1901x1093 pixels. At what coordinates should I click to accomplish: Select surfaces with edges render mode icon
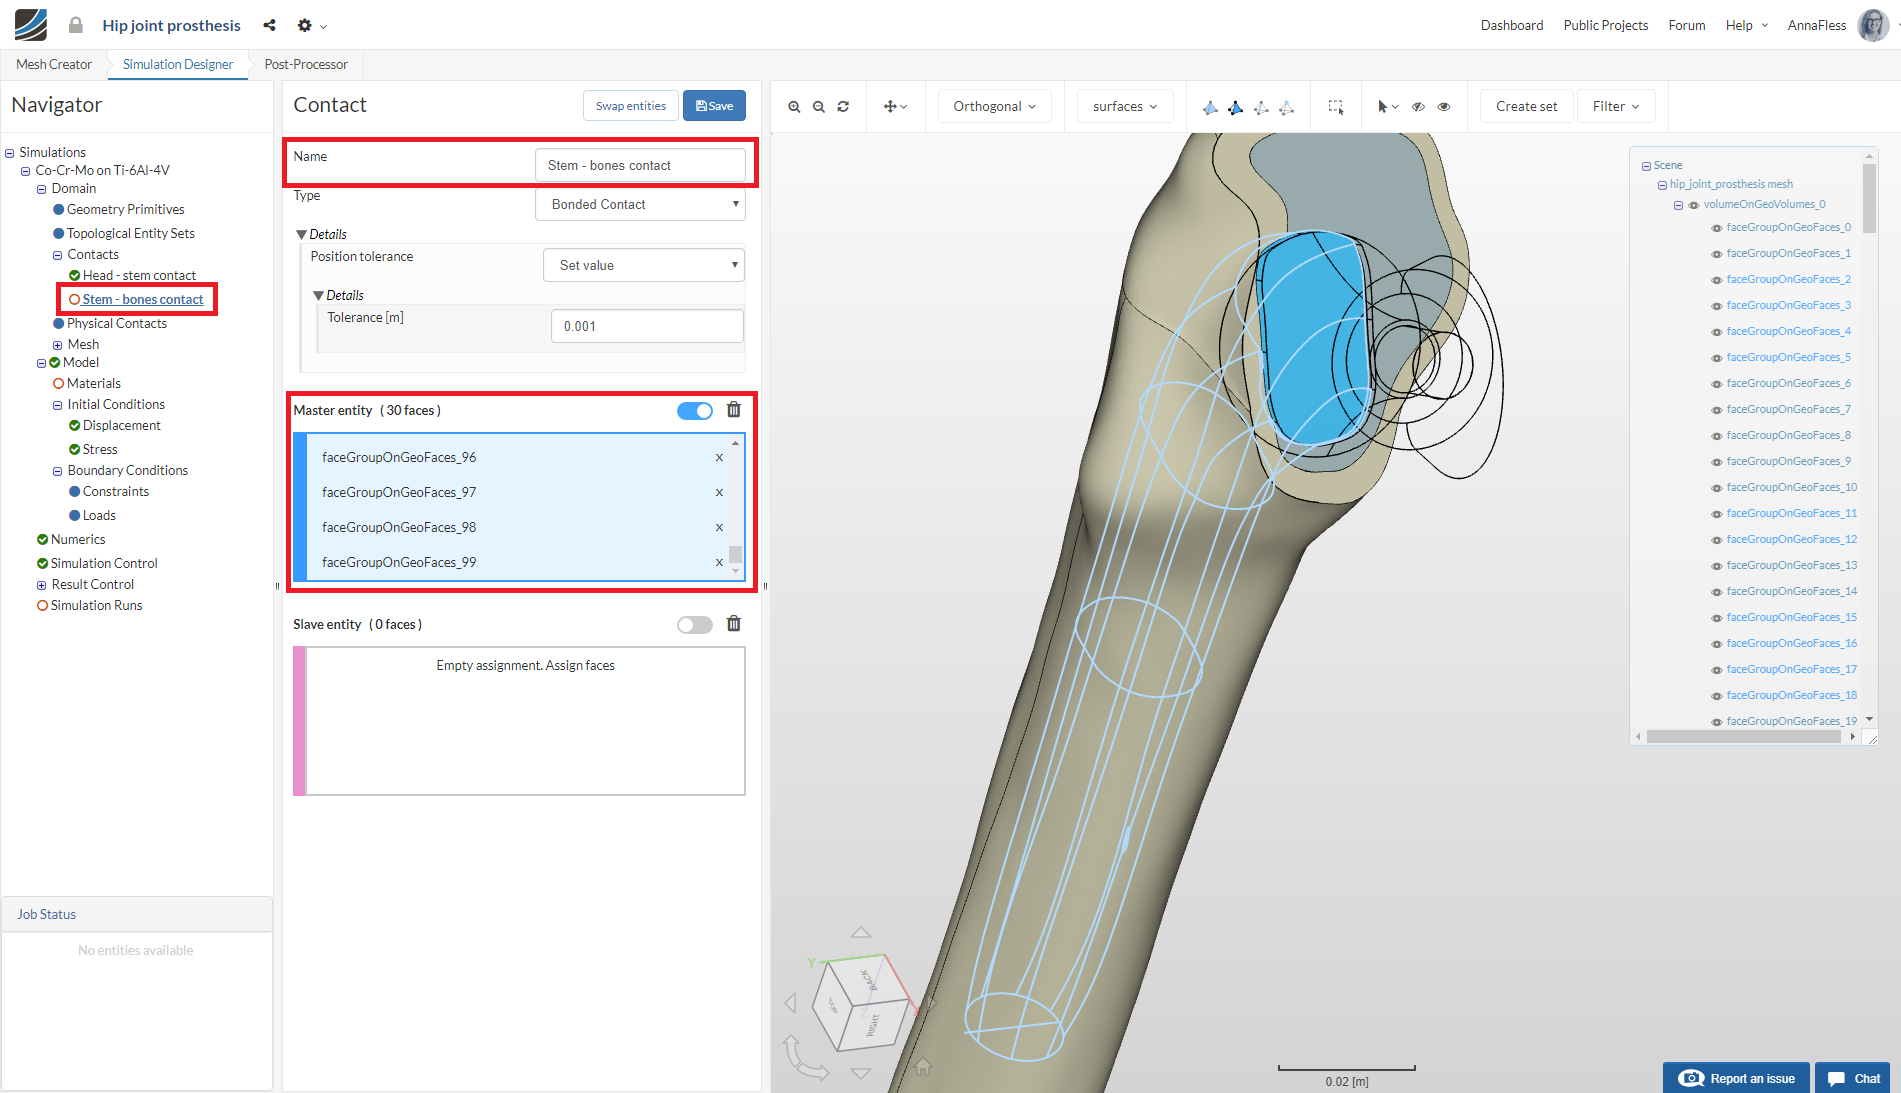coord(1236,107)
